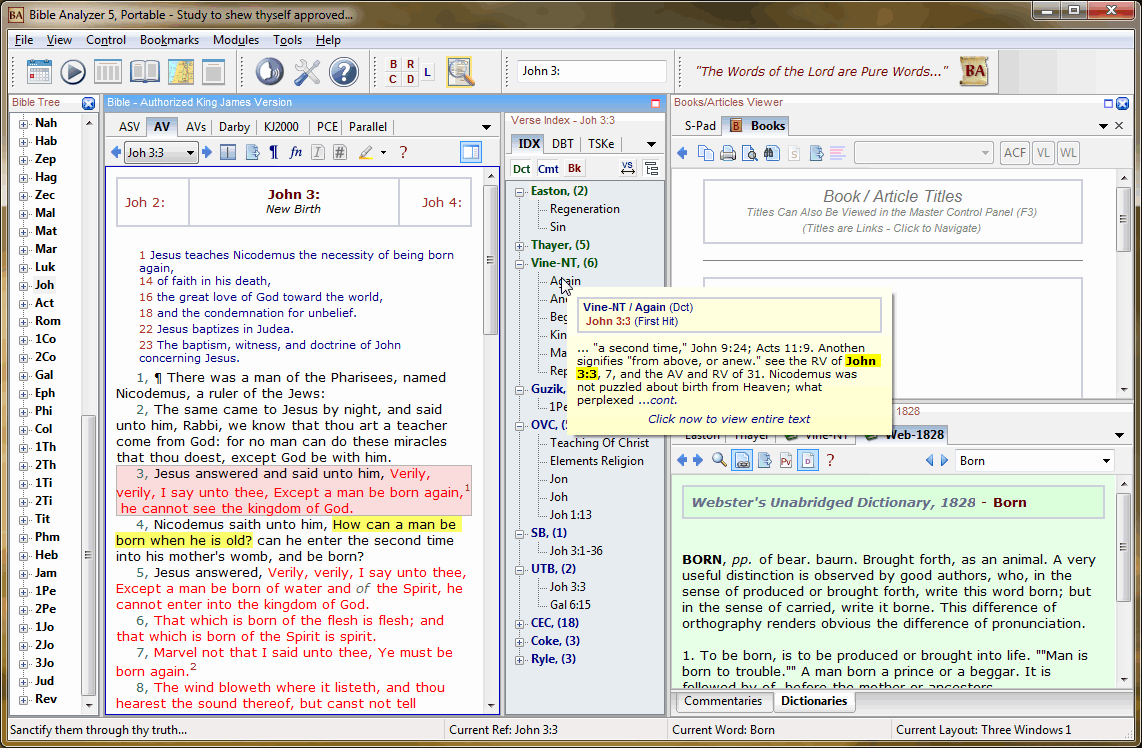This screenshot has height=748, width=1142.
Task: Switch to the Parallel Bible tab
Action: [367, 127]
